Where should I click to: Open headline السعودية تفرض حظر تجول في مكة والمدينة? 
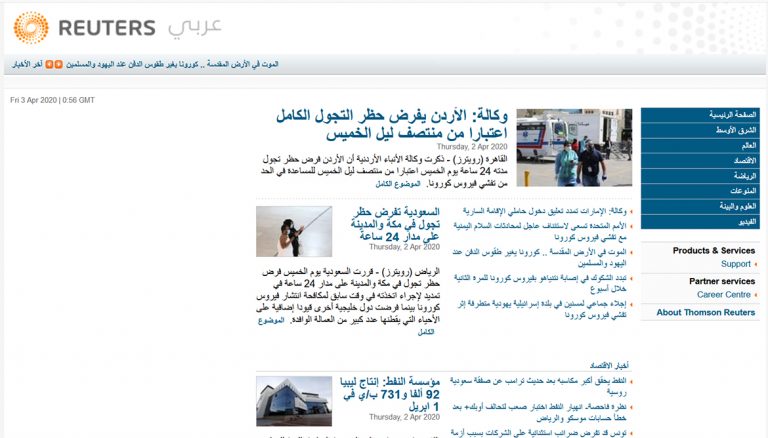tap(395, 224)
